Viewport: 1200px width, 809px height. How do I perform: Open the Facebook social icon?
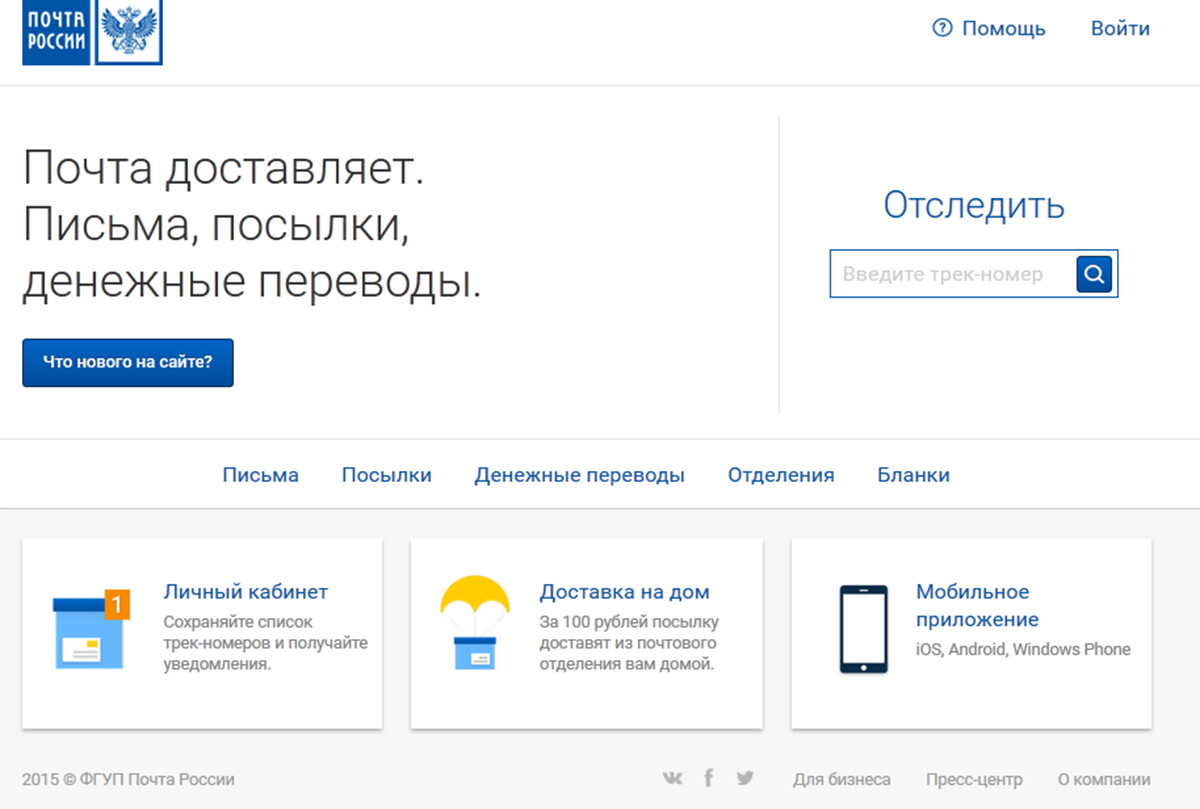[x=708, y=778]
